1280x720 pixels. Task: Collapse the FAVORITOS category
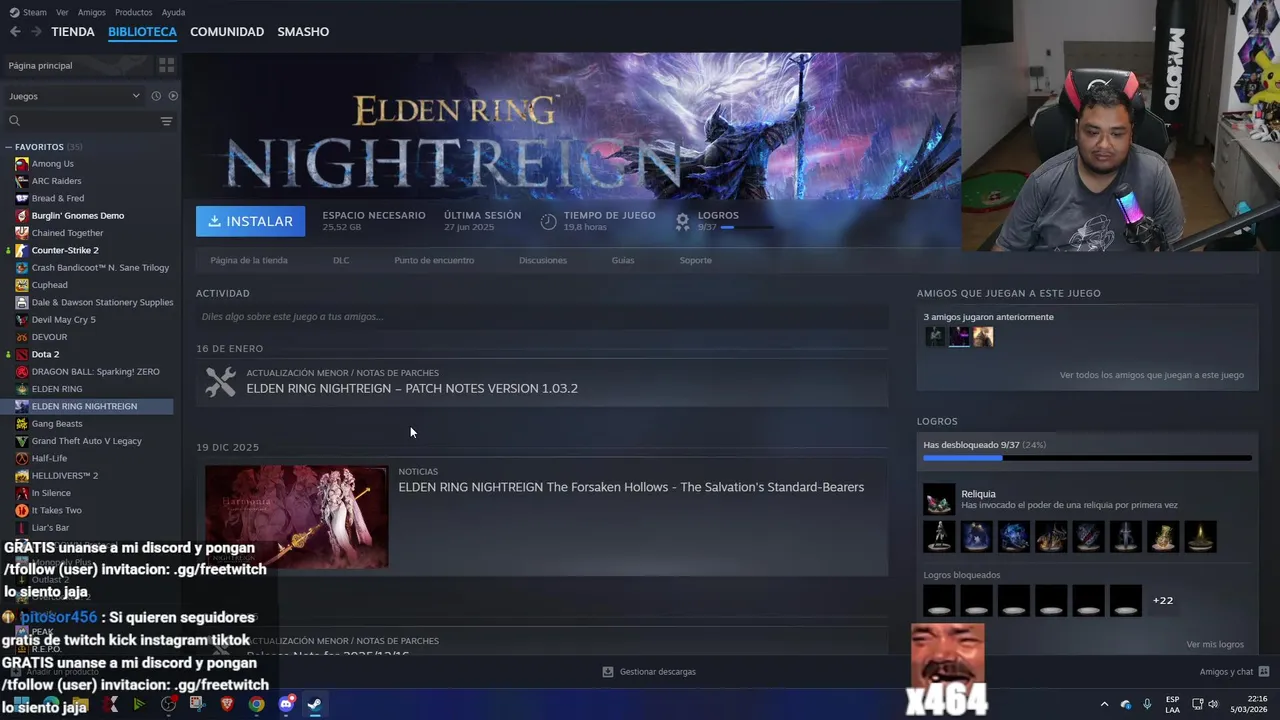click(9, 147)
